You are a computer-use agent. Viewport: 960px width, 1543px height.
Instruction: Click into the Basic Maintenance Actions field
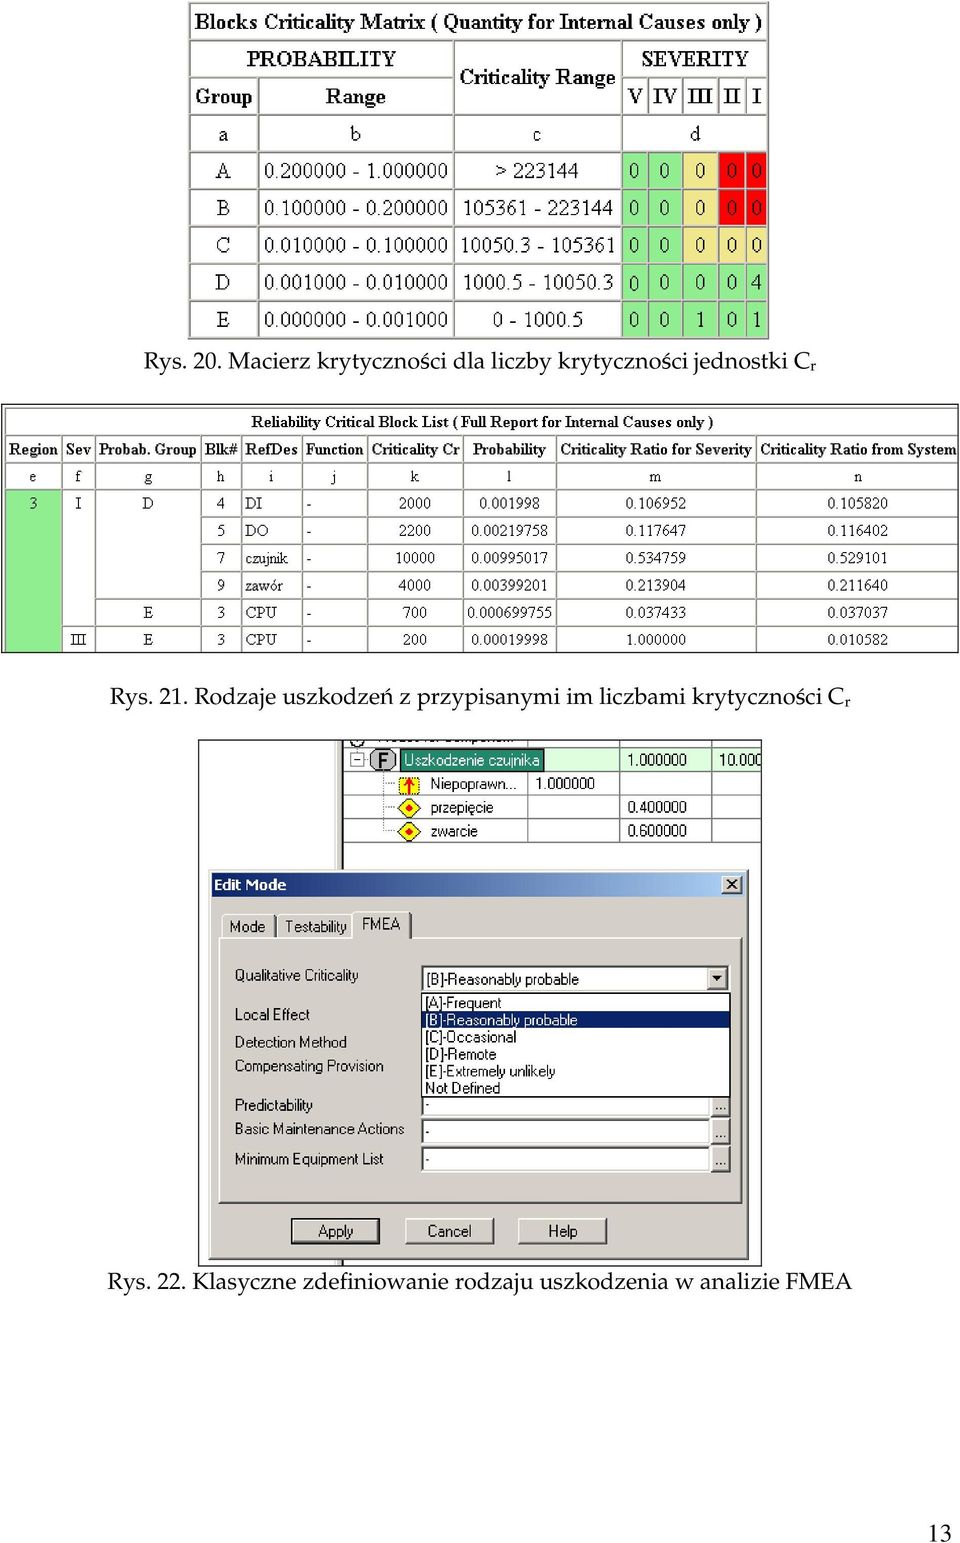click(x=565, y=1131)
